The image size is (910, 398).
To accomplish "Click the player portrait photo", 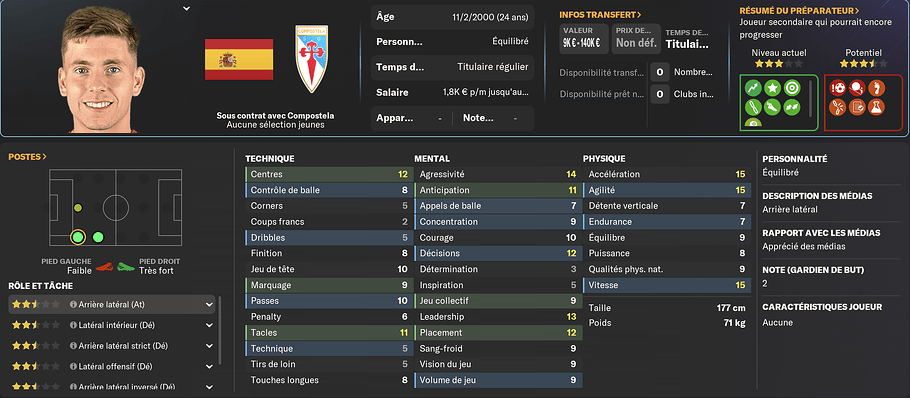I will 100,70.
